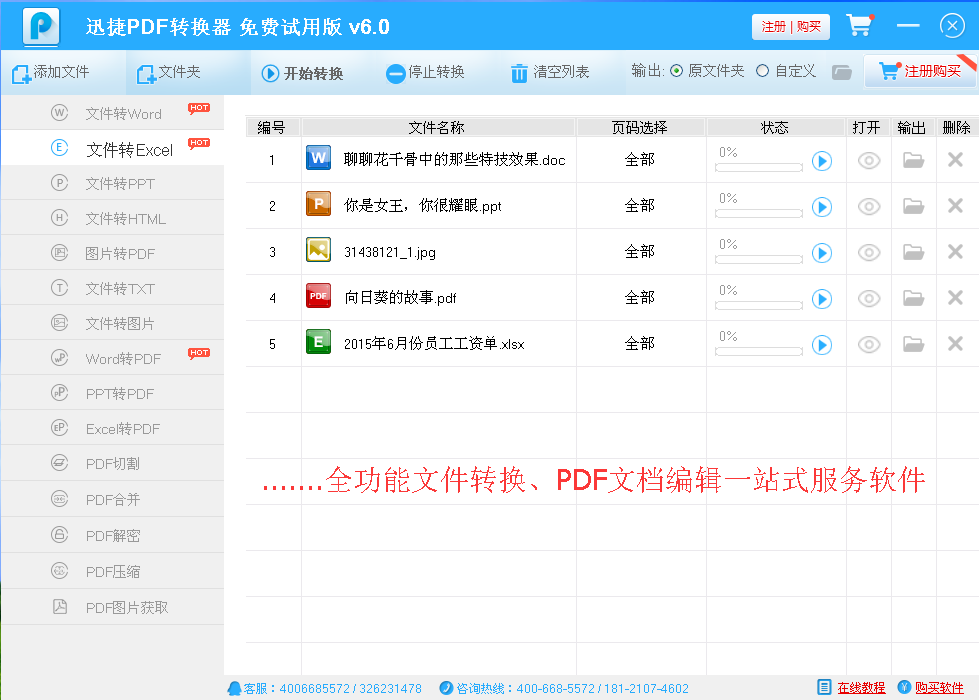This screenshot has width=979, height=700.
Task: Delete the .xlsx file from list
Action: (x=955, y=343)
